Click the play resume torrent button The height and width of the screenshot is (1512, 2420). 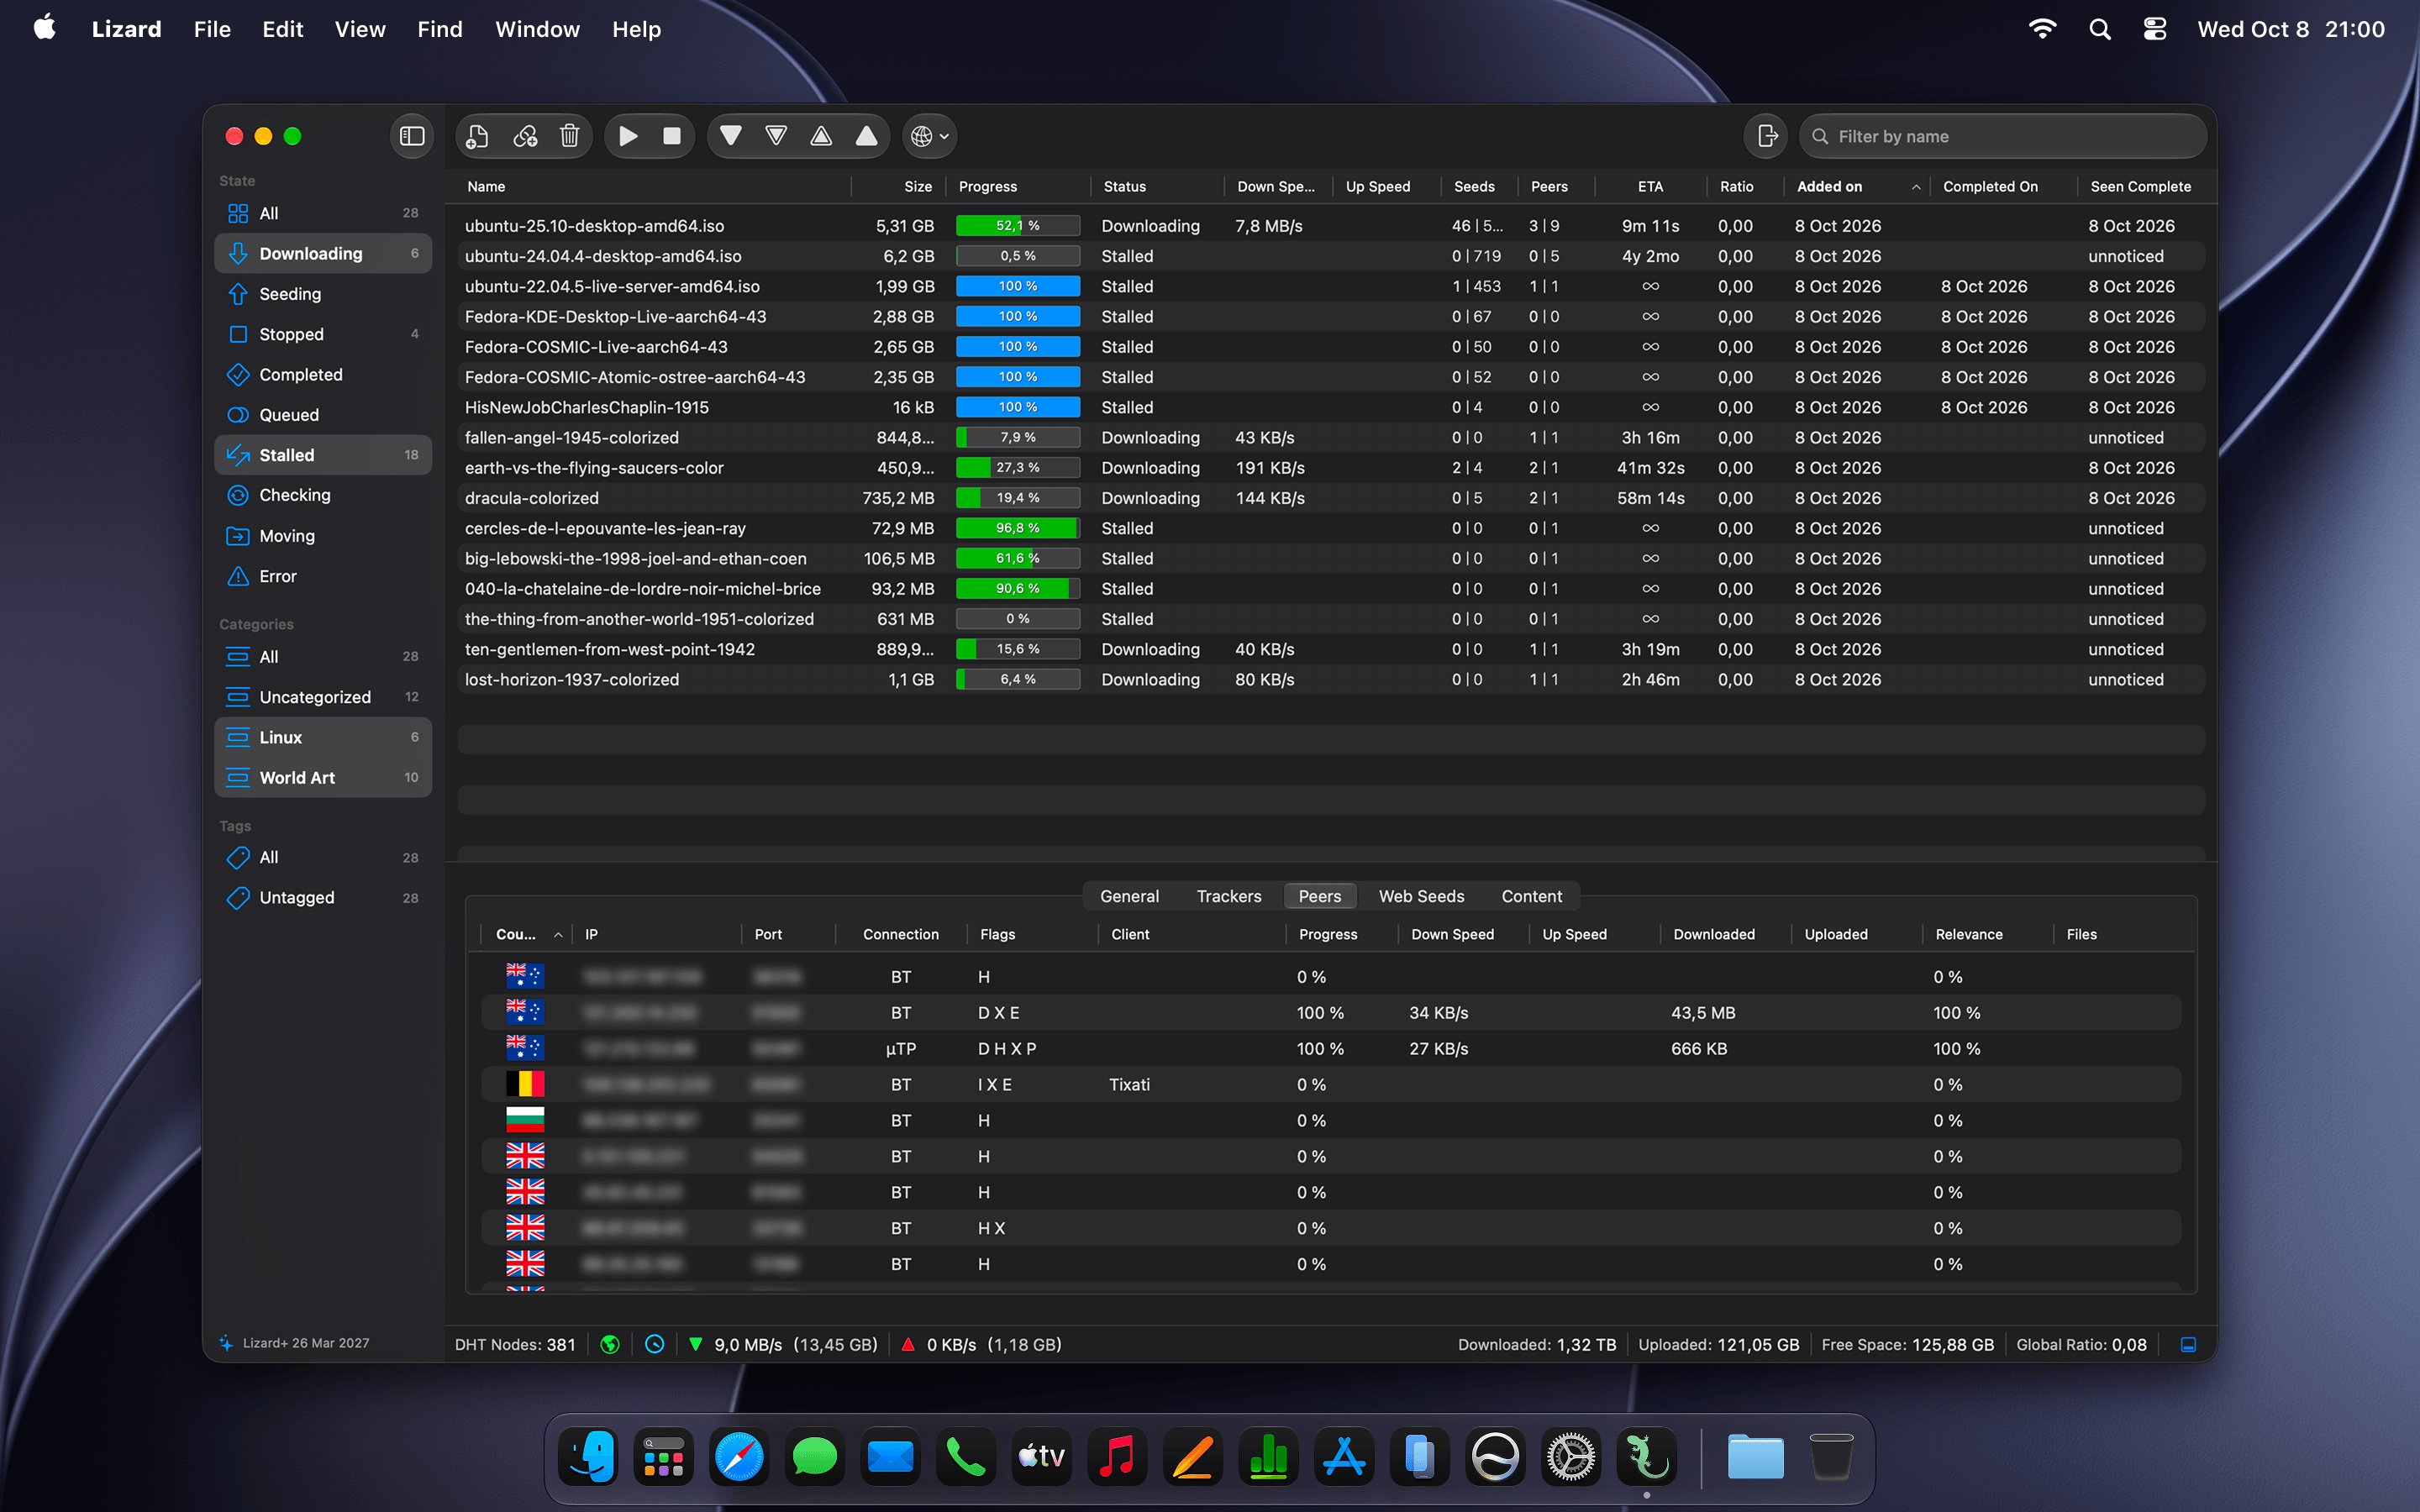(x=628, y=136)
